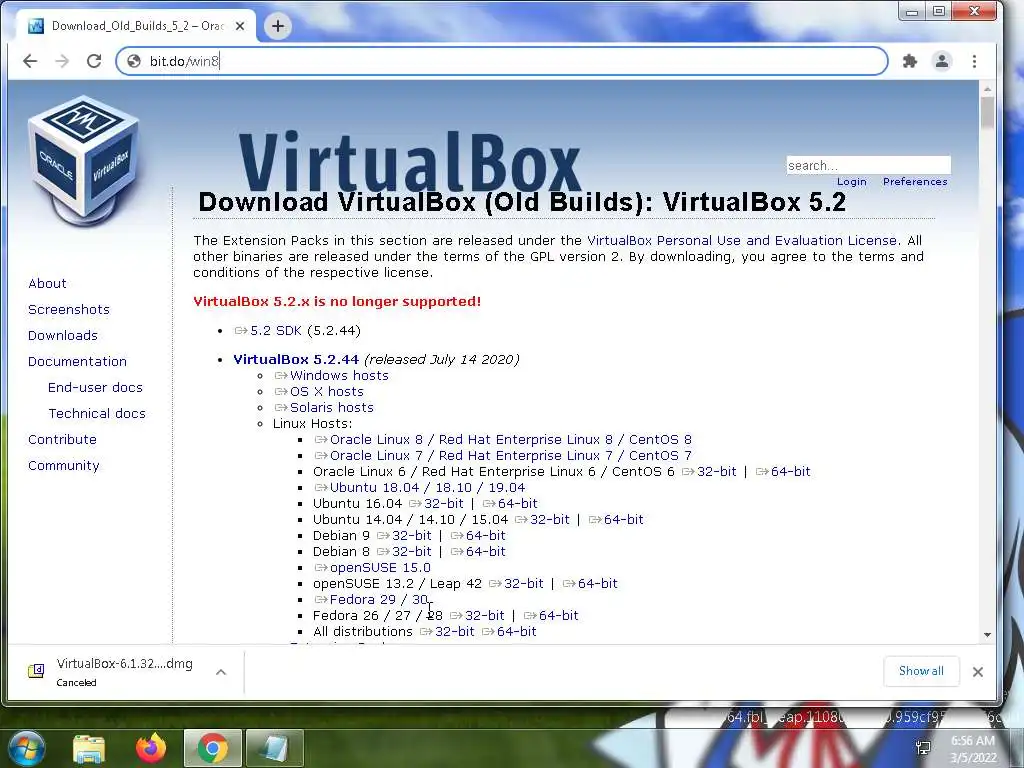Open Screenshots in the sidebar
The width and height of the screenshot is (1024, 768).
tap(69, 310)
